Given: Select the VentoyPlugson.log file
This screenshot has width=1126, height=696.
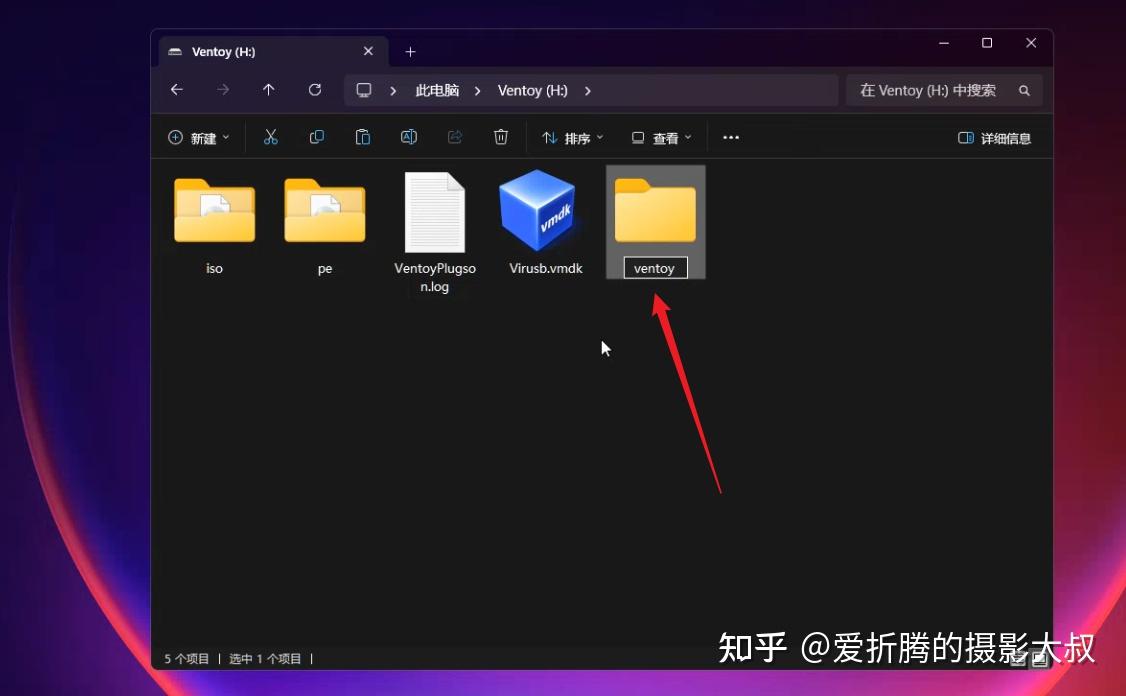Looking at the screenshot, I should (x=434, y=215).
